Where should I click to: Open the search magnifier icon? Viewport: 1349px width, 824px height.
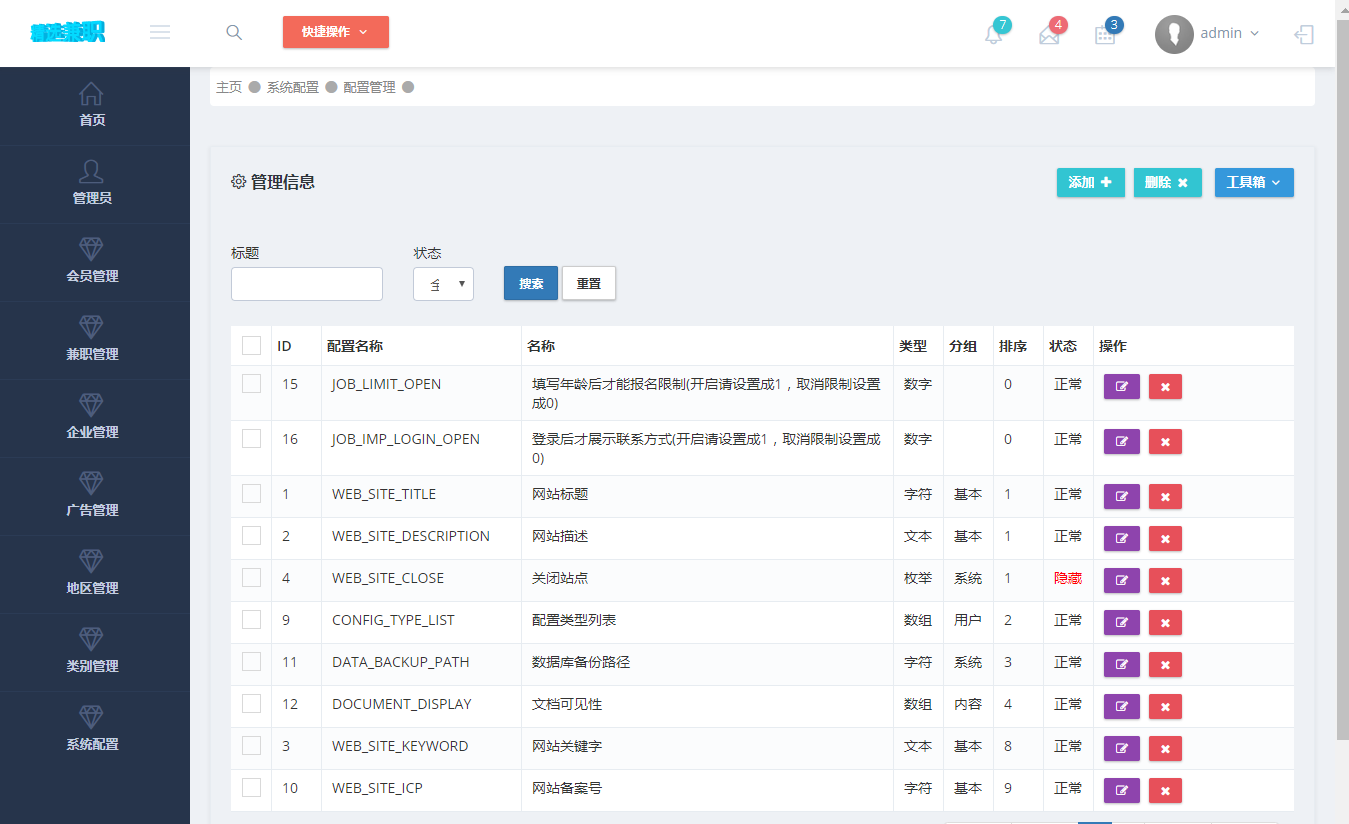click(234, 32)
